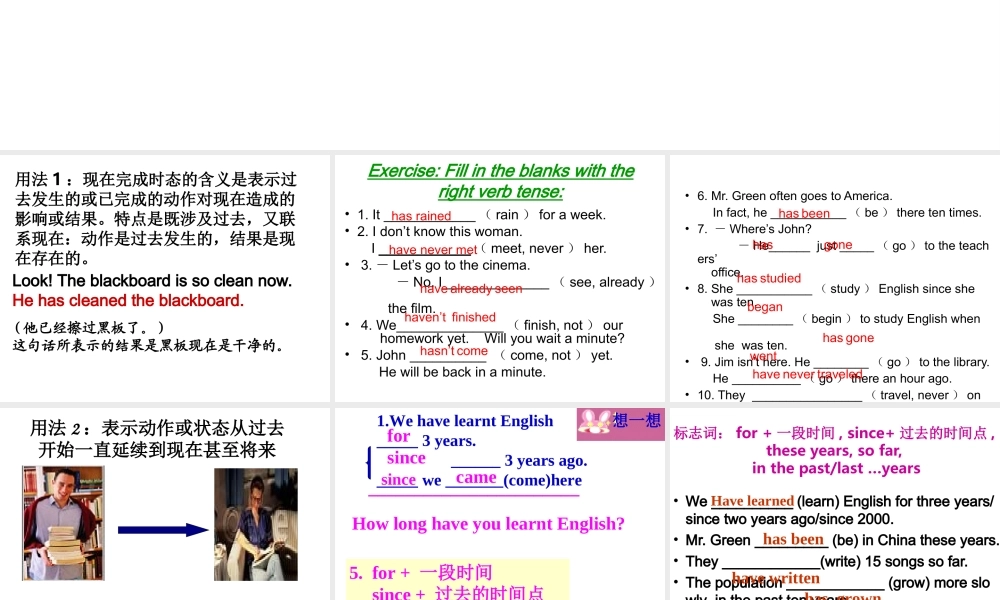Click the answer 'for' before '3 years.'
The height and width of the screenshot is (600, 1000).
coord(398,436)
